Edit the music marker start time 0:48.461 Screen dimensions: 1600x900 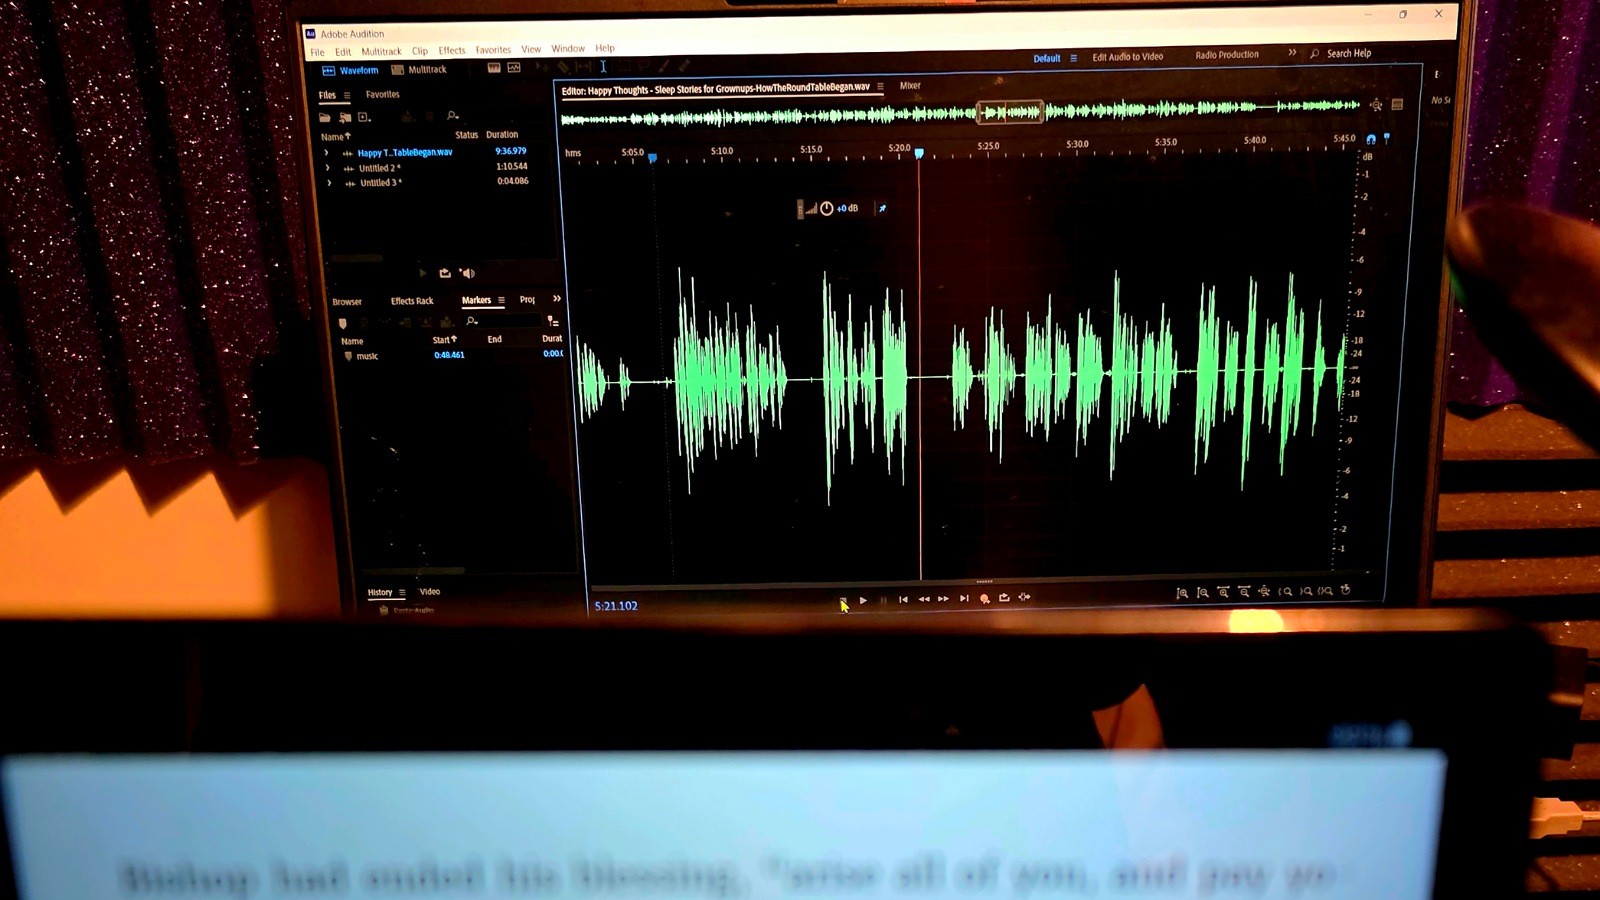tap(449, 354)
